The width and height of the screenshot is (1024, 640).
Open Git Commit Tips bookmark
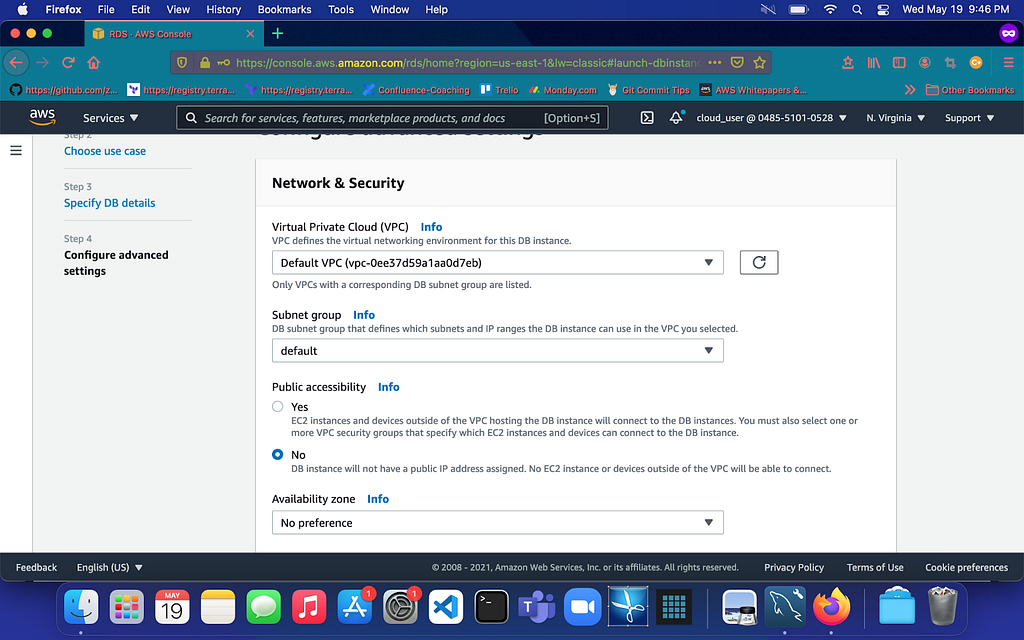pyautogui.click(x=648, y=90)
